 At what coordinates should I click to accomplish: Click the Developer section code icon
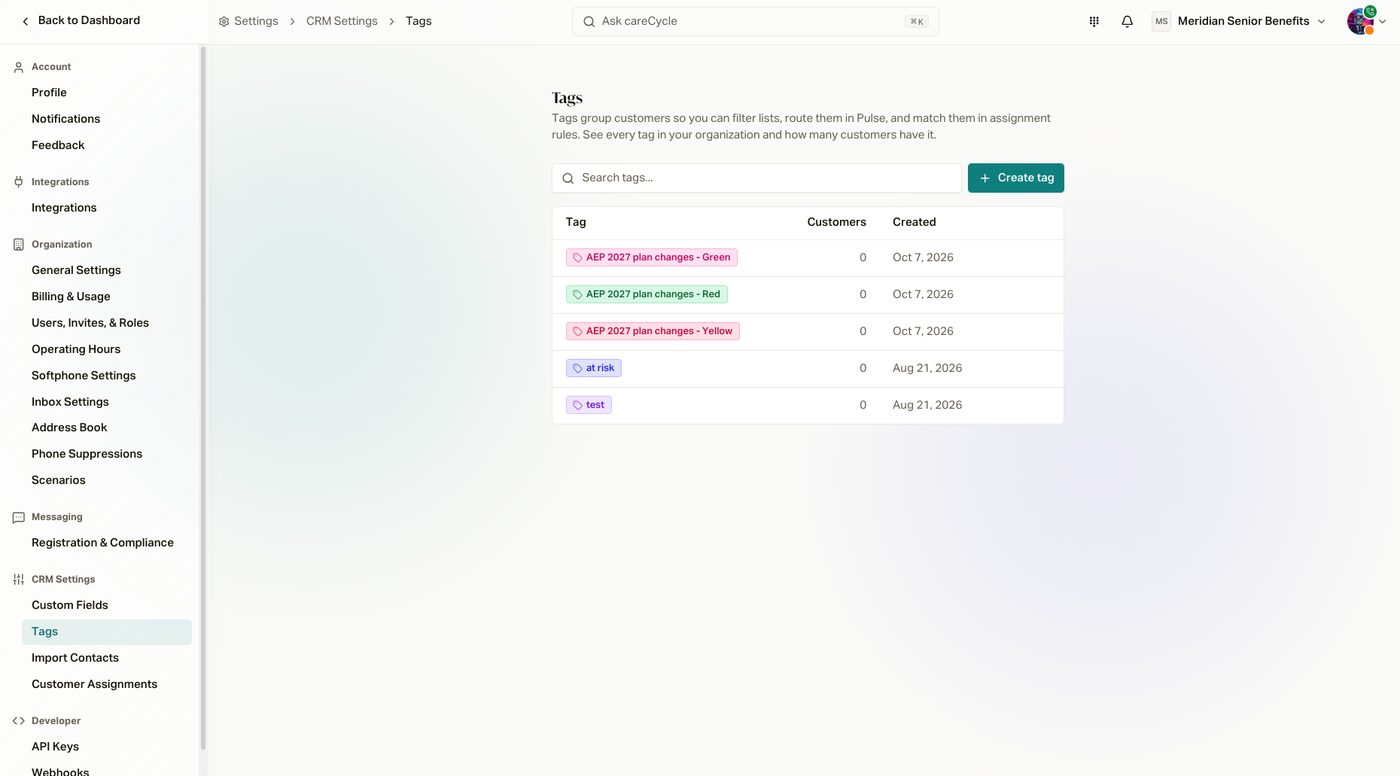[18, 721]
